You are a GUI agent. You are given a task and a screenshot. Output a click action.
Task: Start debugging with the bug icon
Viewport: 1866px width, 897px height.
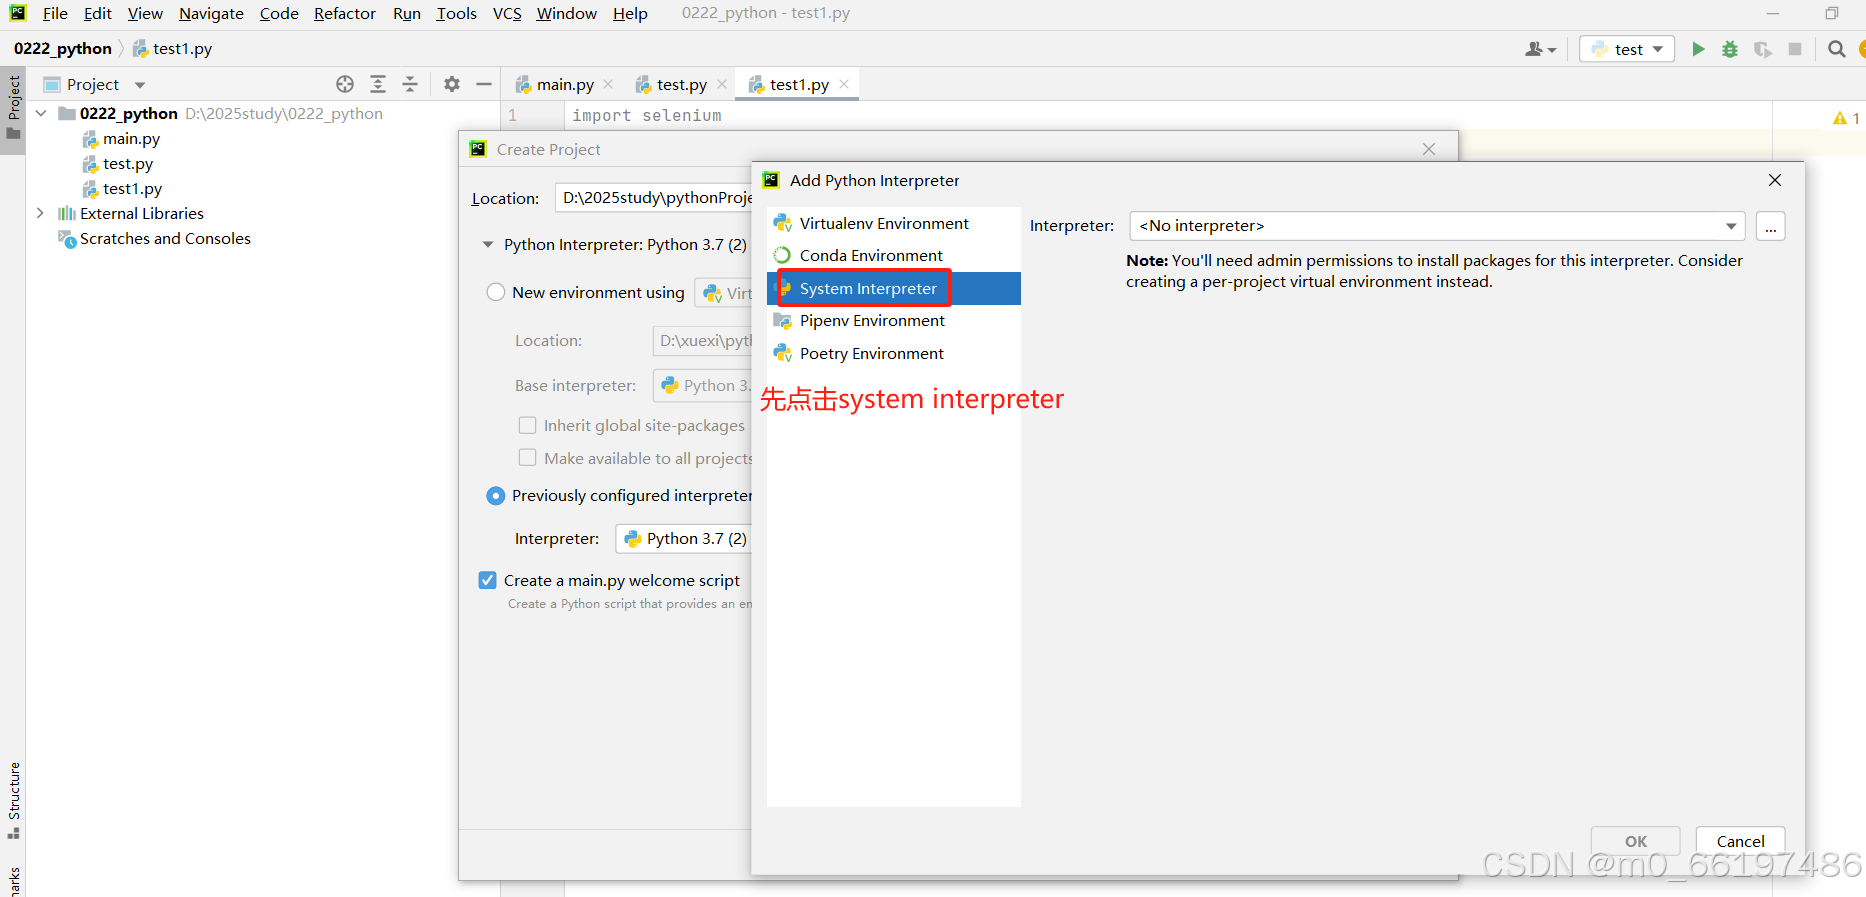click(1730, 49)
